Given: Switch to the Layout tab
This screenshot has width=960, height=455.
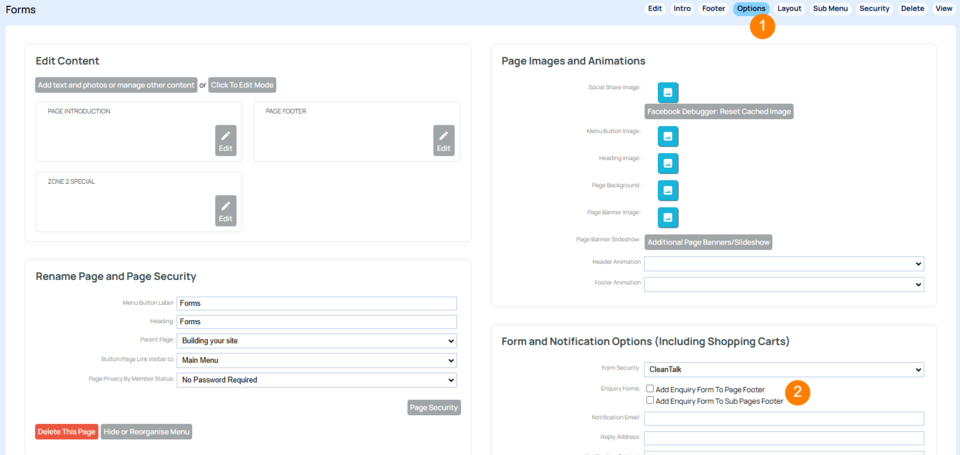Looking at the screenshot, I should pos(789,8).
